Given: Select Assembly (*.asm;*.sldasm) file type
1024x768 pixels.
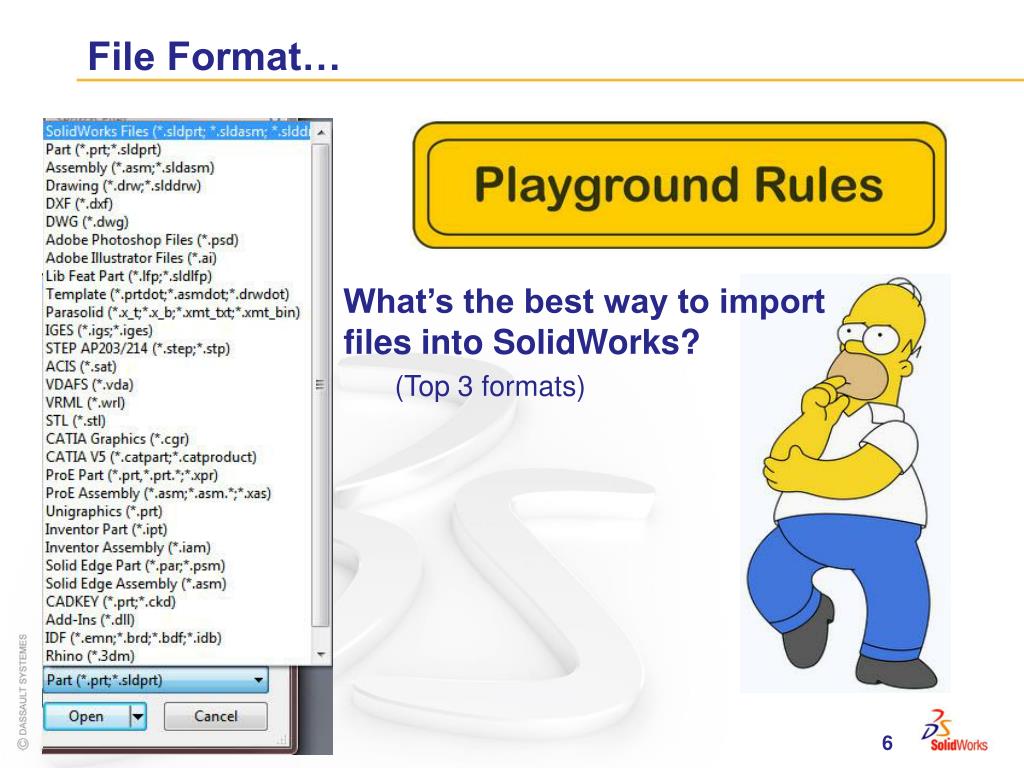Looking at the screenshot, I should (178, 168).
